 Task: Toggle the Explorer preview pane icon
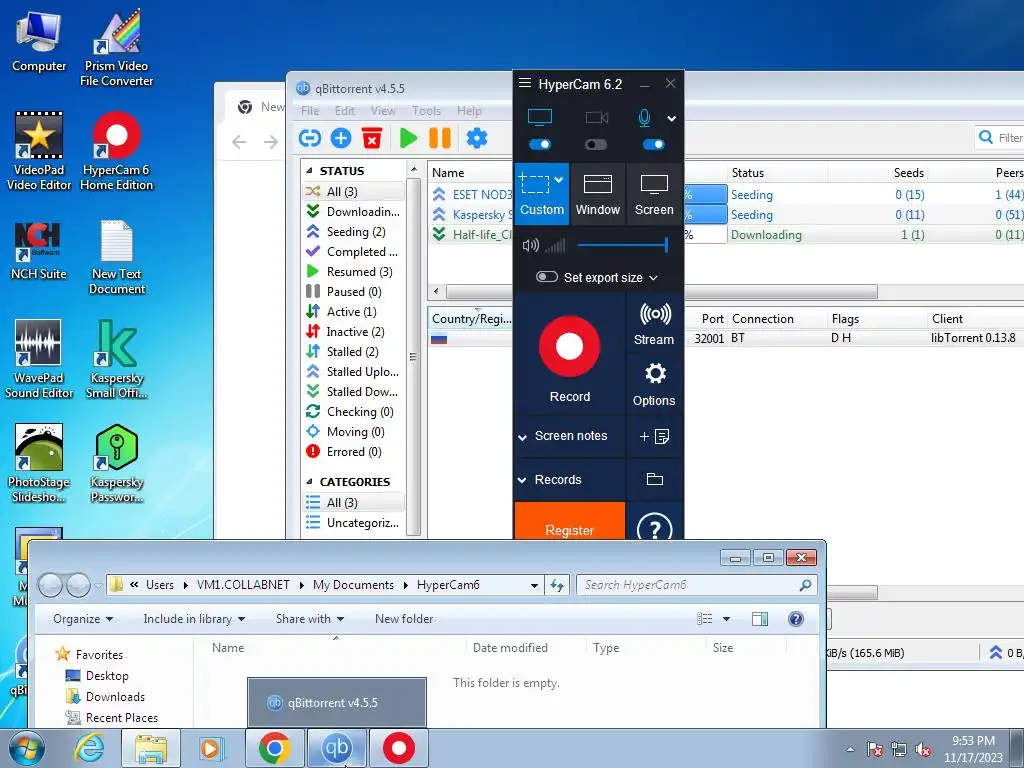tap(760, 618)
